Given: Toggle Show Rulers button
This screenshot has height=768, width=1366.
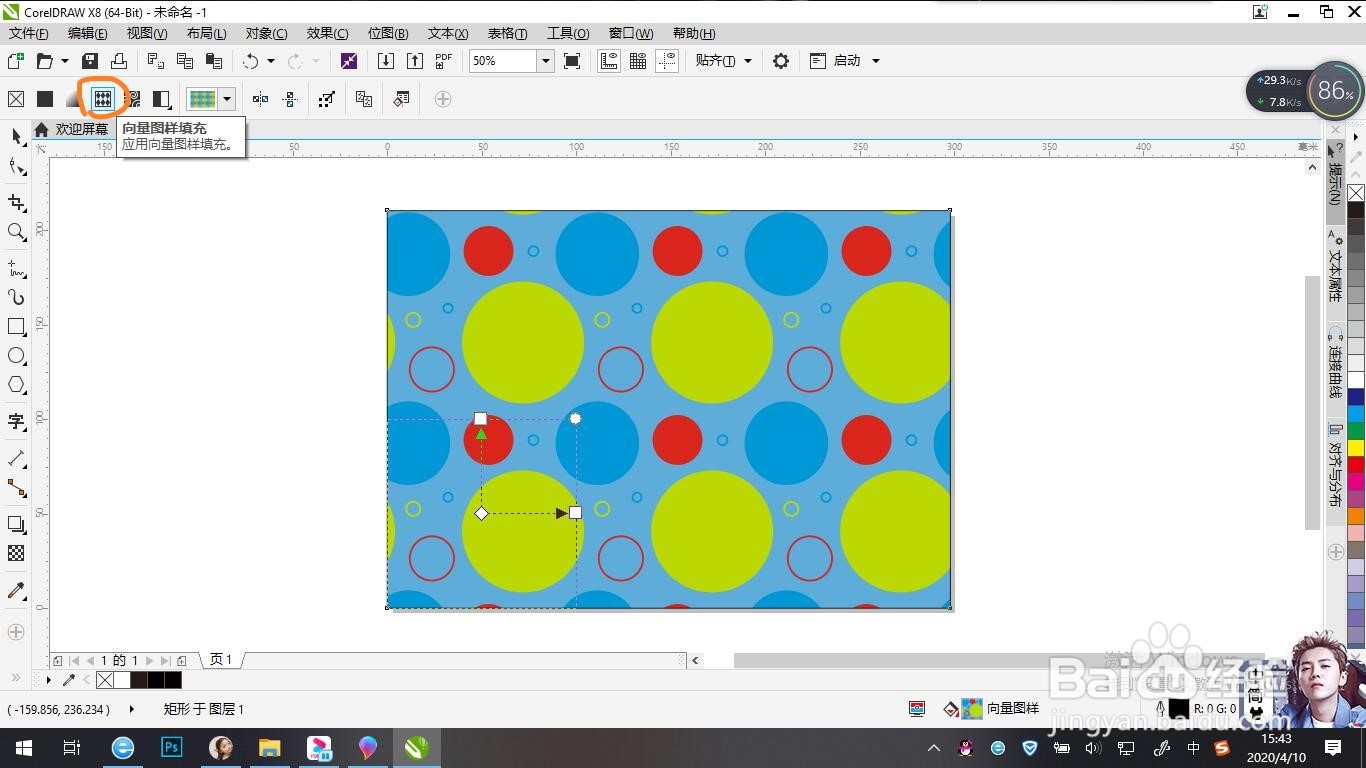Looking at the screenshot, I should coord(609,61).
